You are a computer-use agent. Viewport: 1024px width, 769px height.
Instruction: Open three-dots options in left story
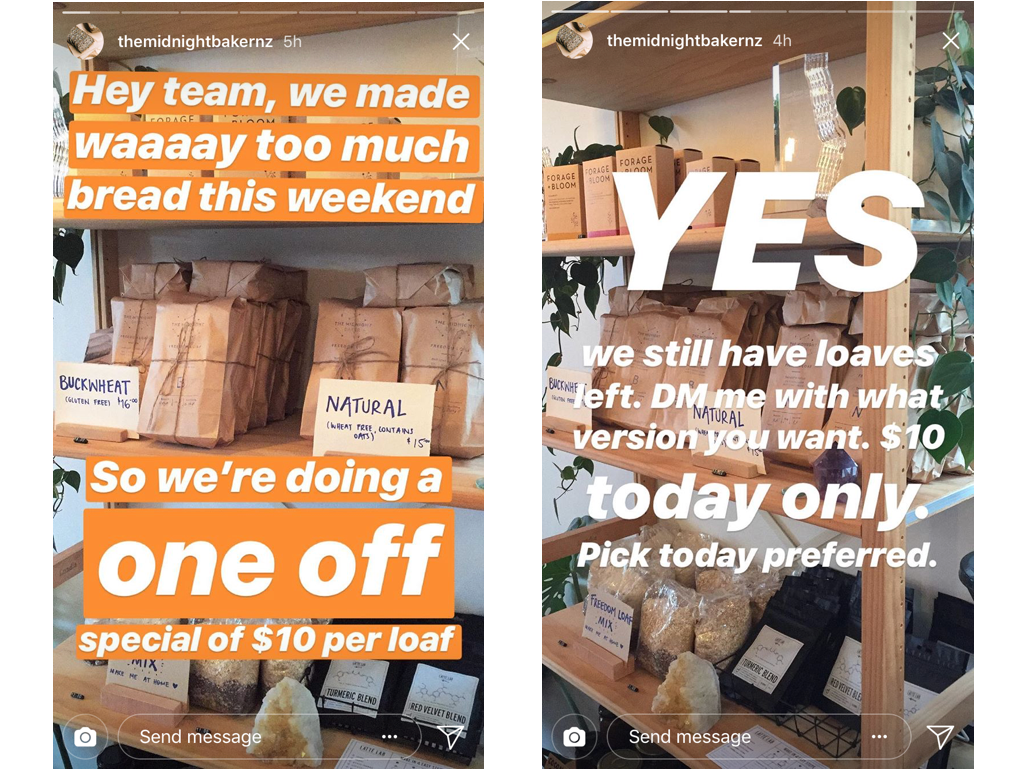pyautogui.click(x=389, y=736)
